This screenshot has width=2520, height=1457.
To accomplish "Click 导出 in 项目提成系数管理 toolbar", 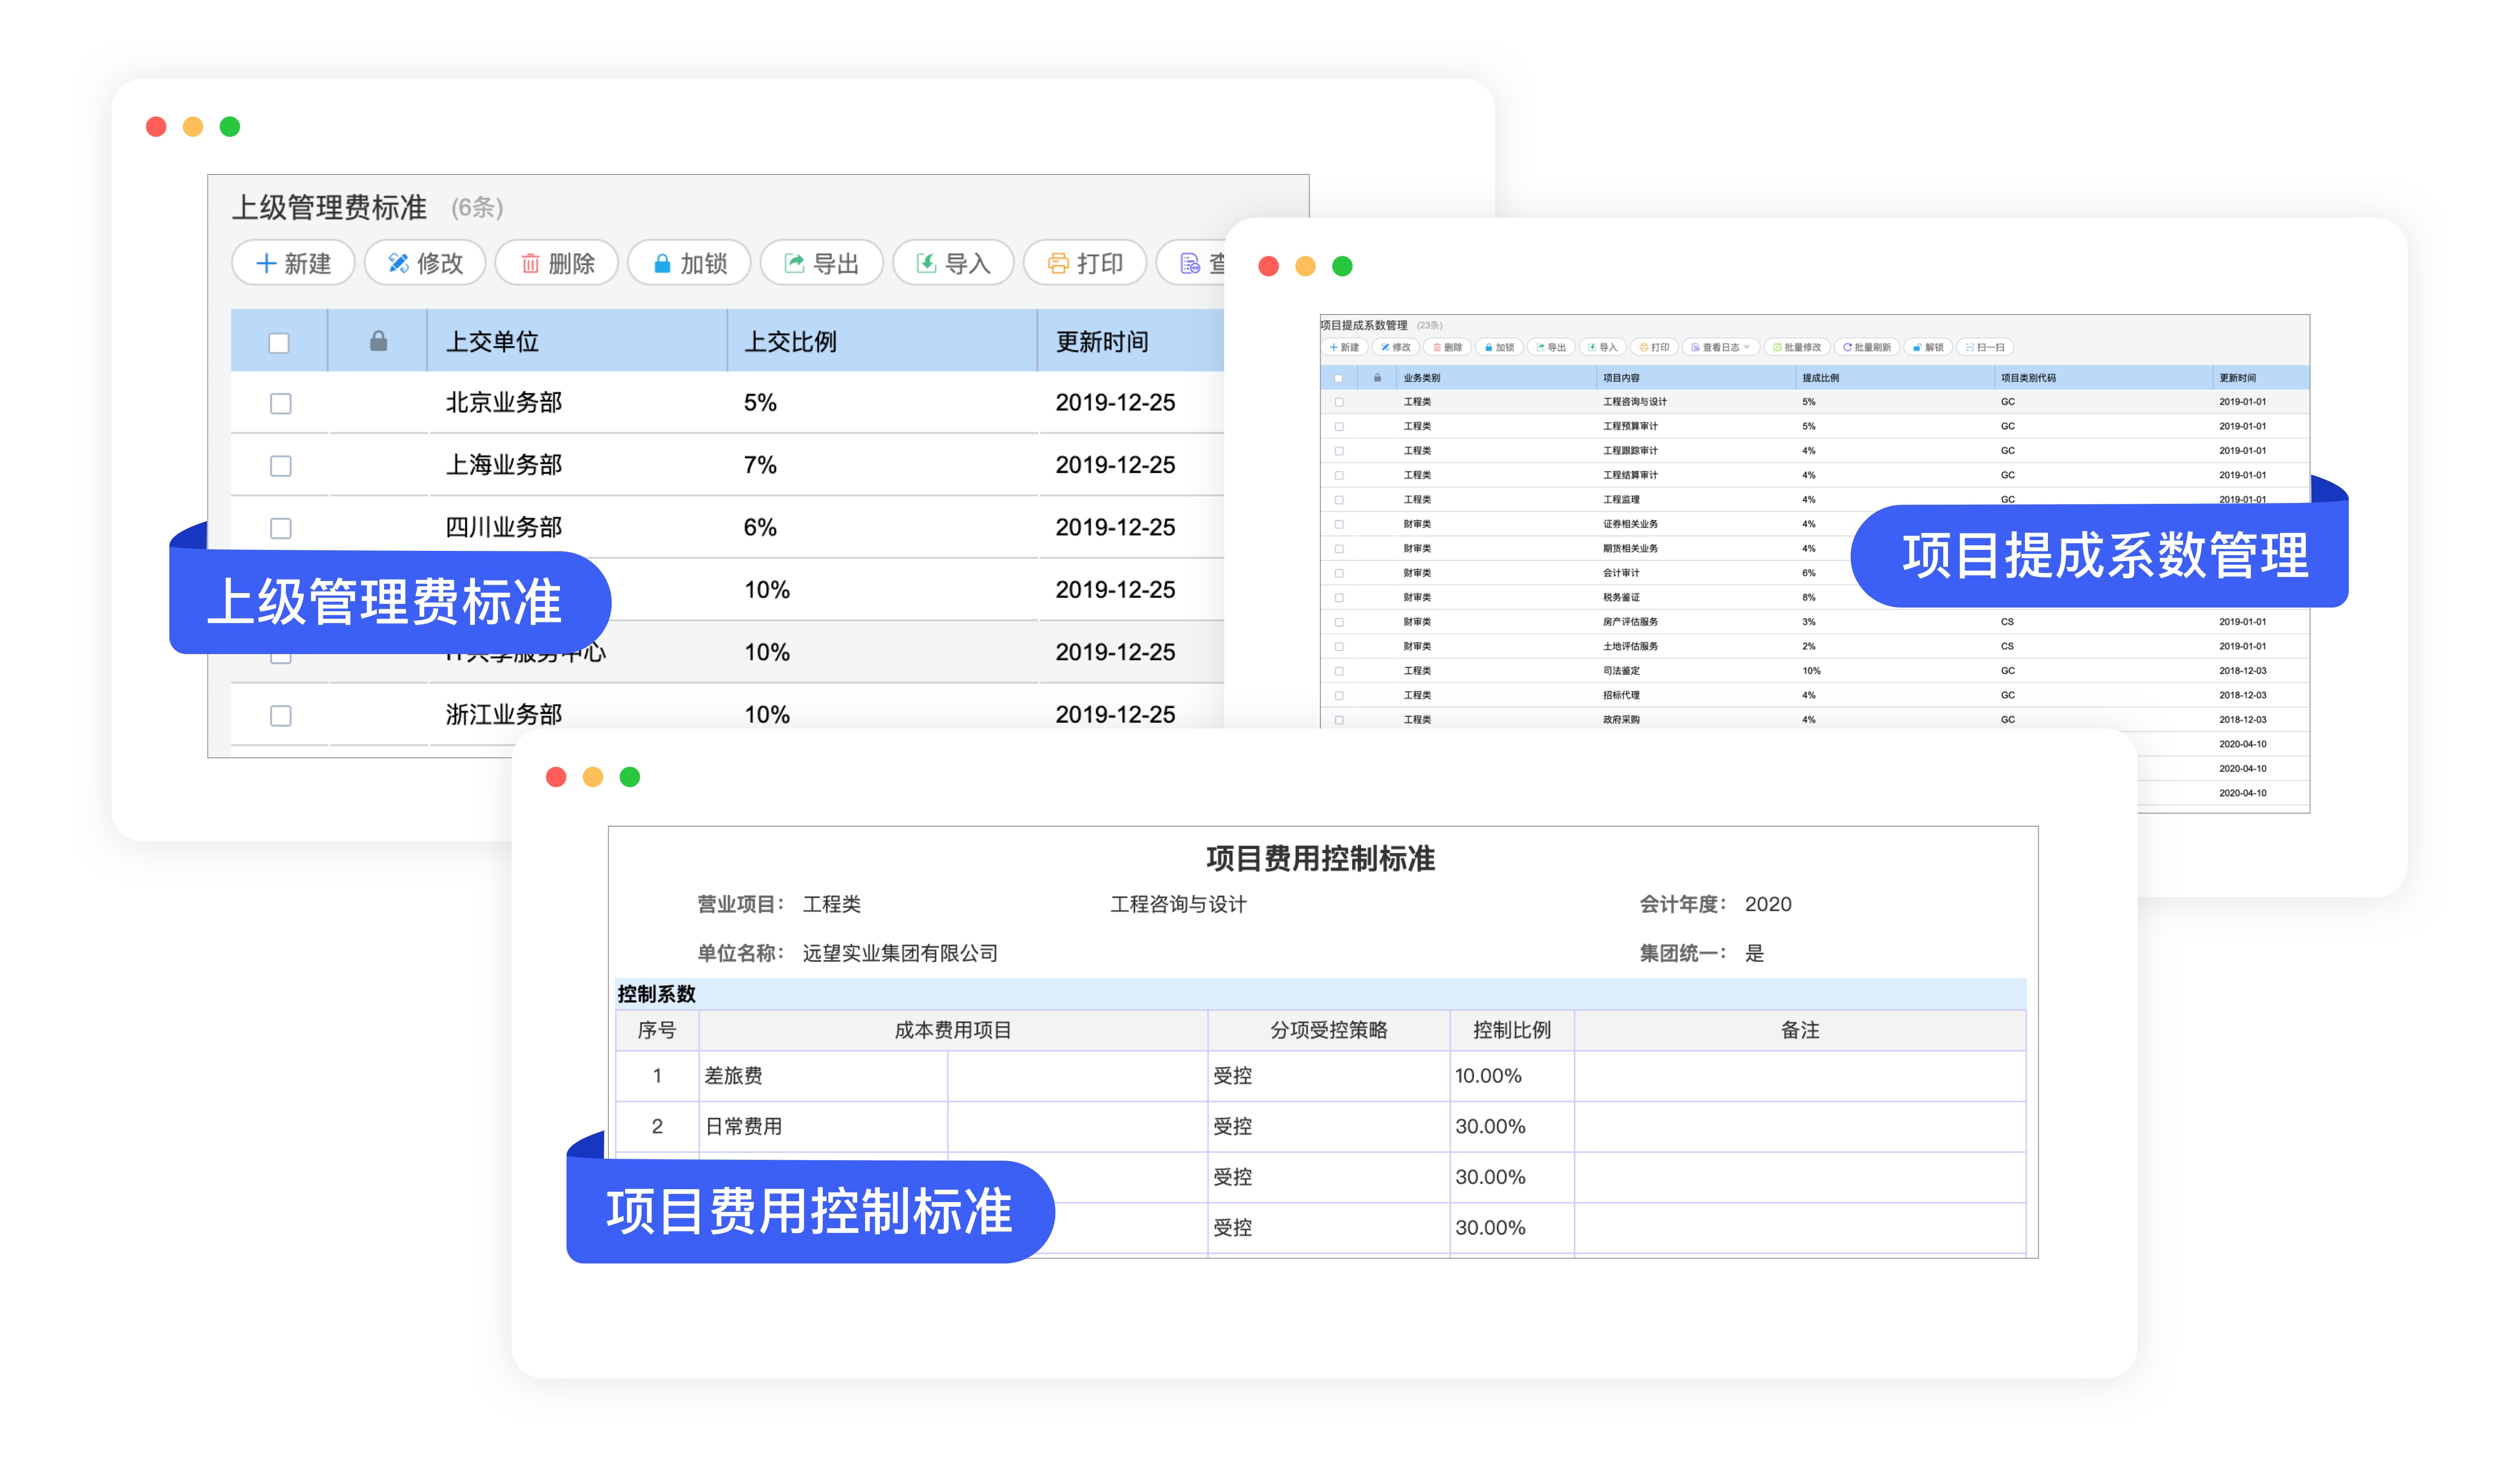I will tap(1551, 347).
